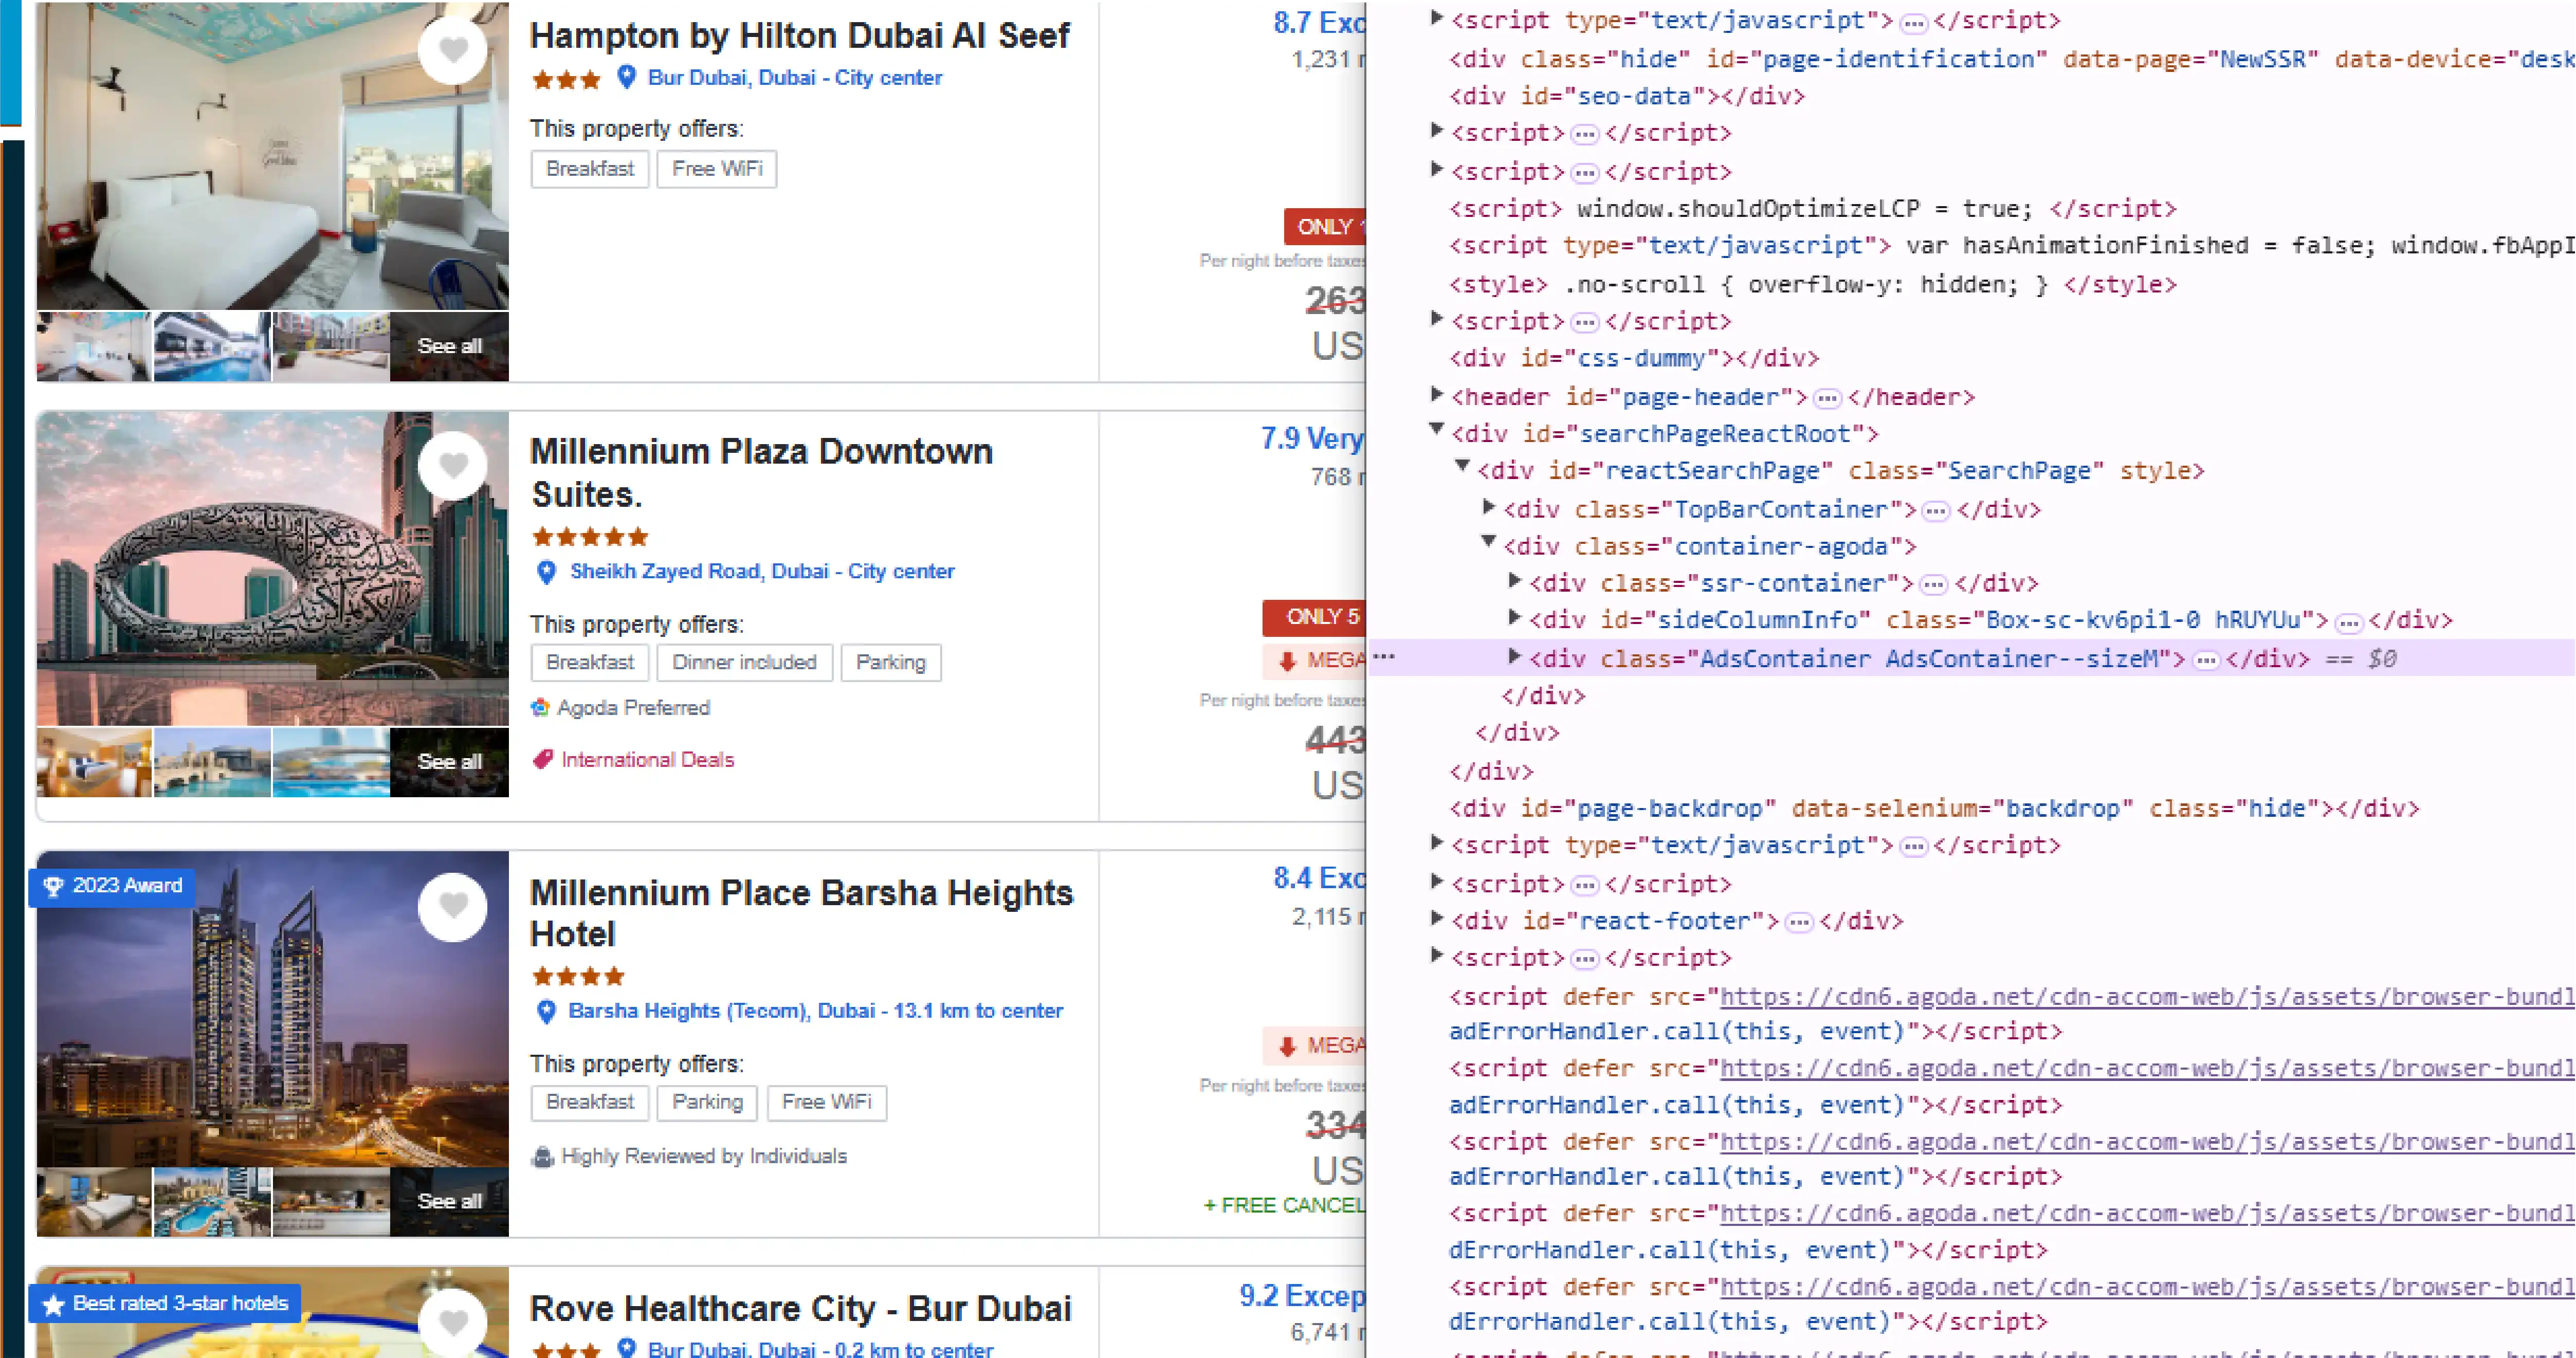Favorite Hampton by Hilton Dubai Al Seef
Viewport: 2576px width, 1358px height.
[453, 49]
